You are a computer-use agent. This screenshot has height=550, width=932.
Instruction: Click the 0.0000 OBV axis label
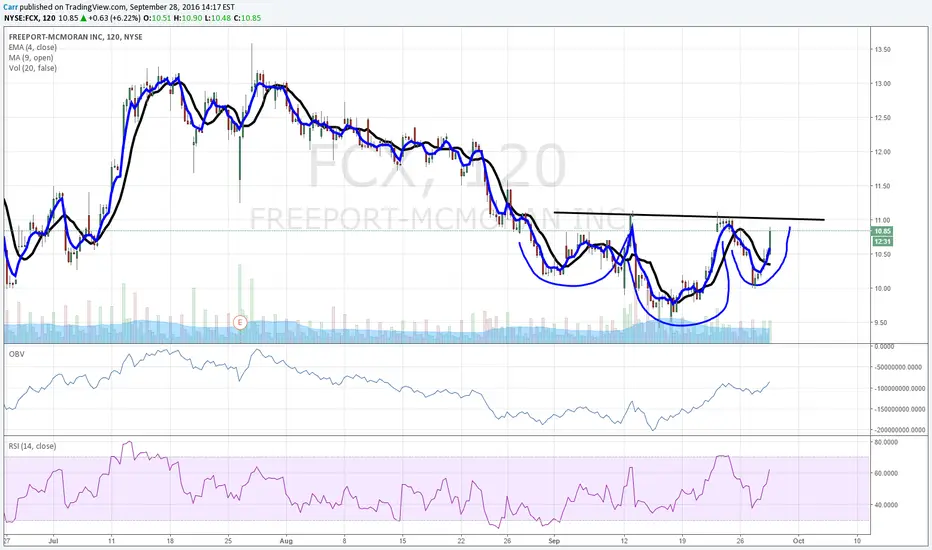click(x=884, y=346)
